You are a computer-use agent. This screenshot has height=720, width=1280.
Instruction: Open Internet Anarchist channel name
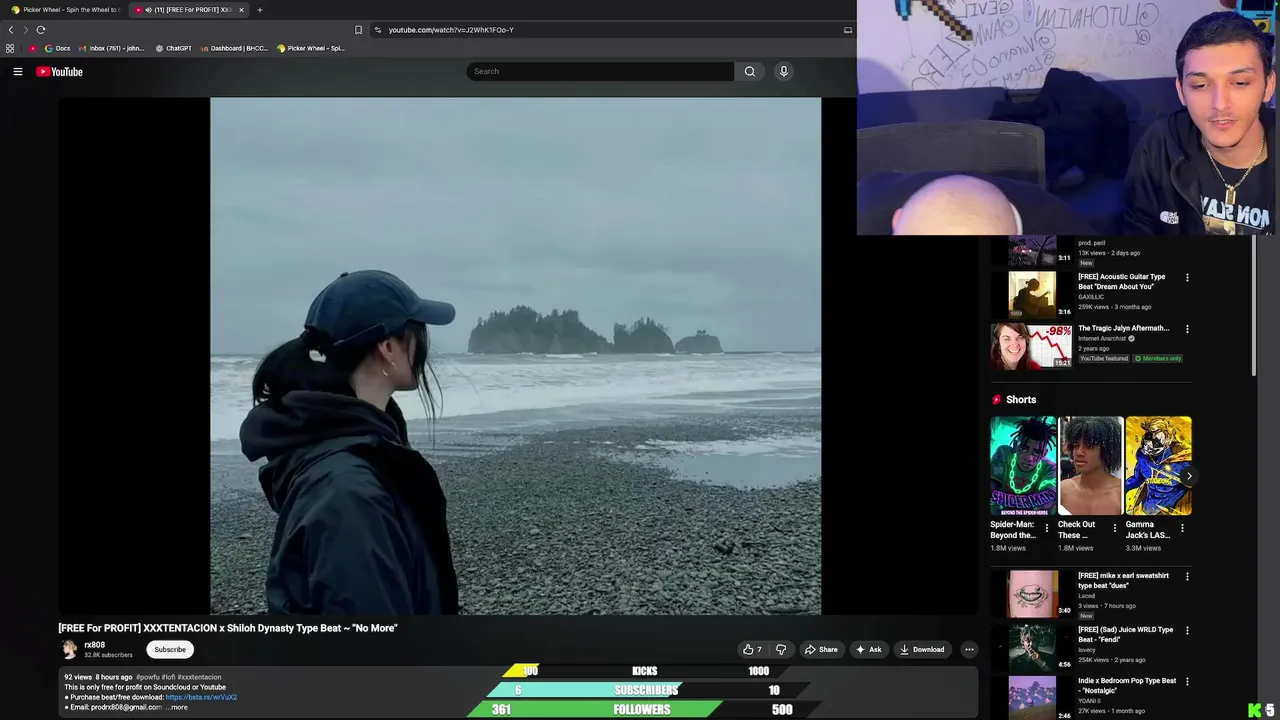1102,339
